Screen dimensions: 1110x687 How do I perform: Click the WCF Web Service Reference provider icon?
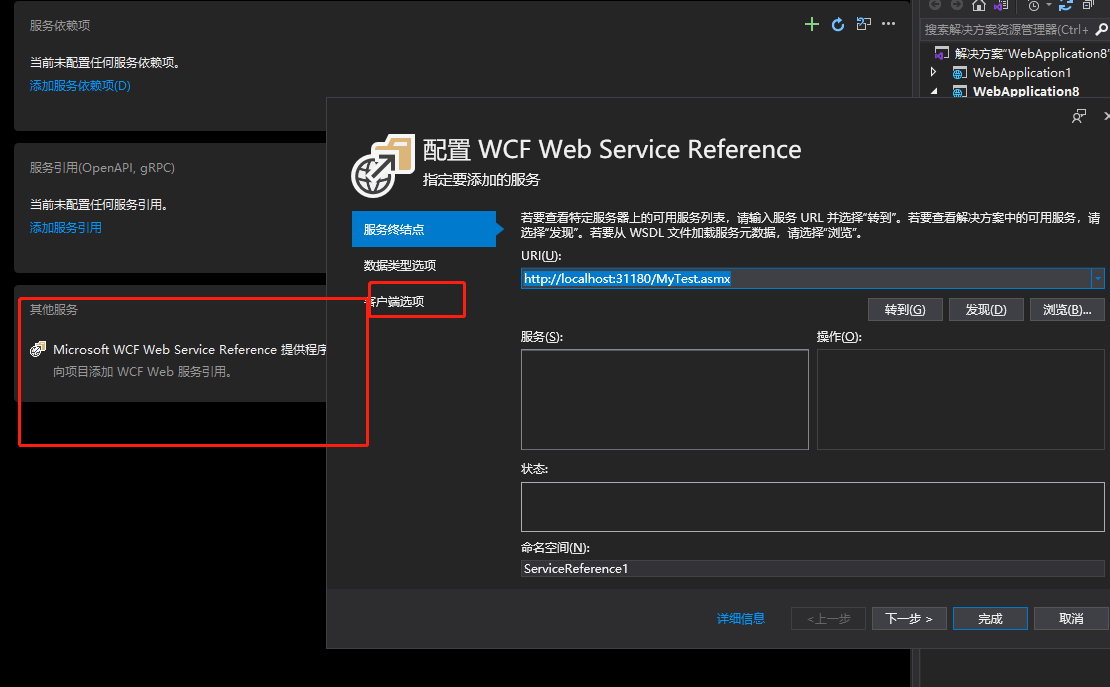38,349
